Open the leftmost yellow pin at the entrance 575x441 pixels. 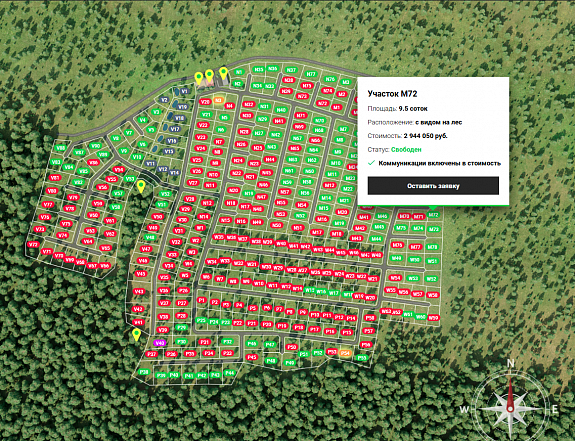(199, 78)
